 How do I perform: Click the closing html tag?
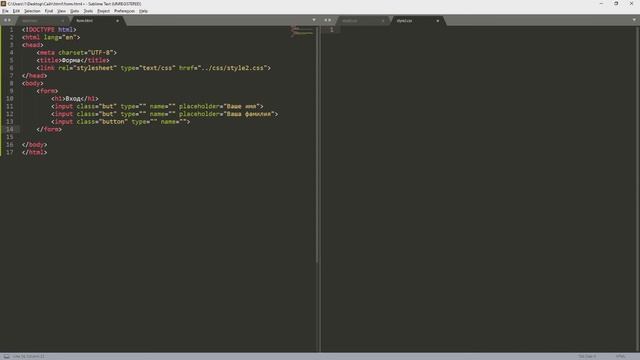(x=34, y=152)
